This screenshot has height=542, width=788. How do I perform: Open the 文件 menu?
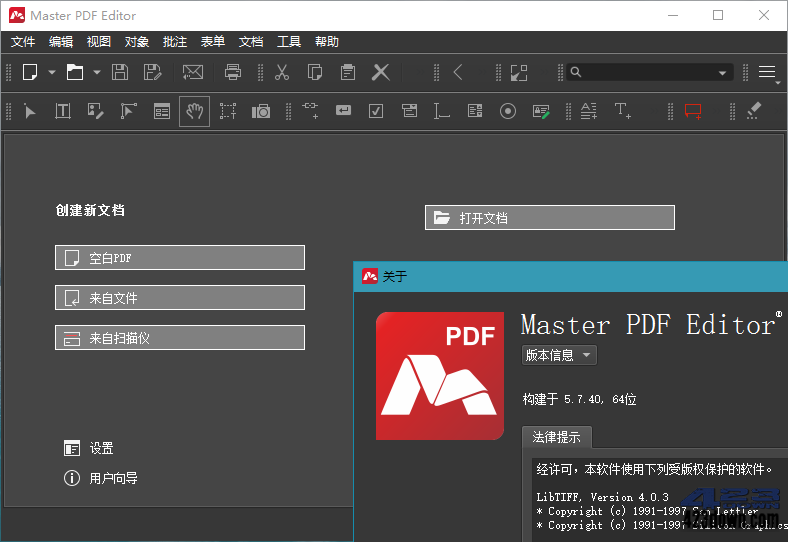point(23,42)
